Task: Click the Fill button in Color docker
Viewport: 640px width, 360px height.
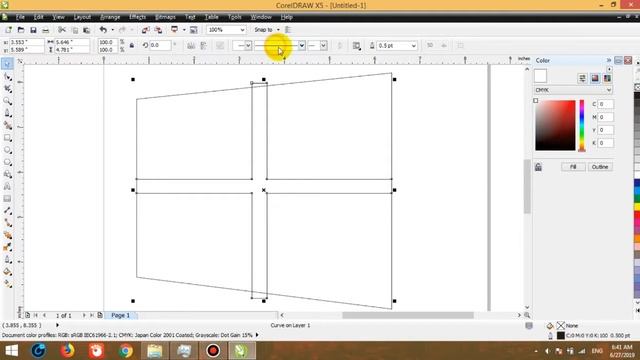Action: 573,167
